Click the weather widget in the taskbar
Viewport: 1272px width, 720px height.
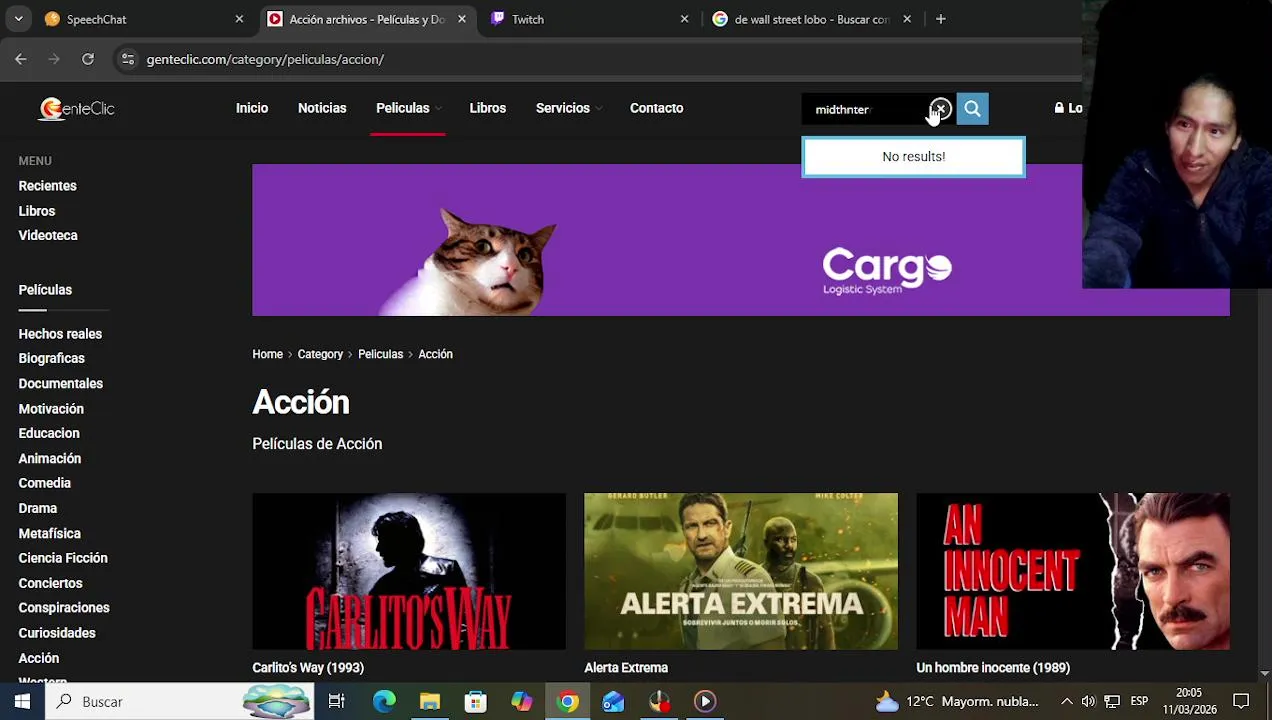tap(957, 701)
